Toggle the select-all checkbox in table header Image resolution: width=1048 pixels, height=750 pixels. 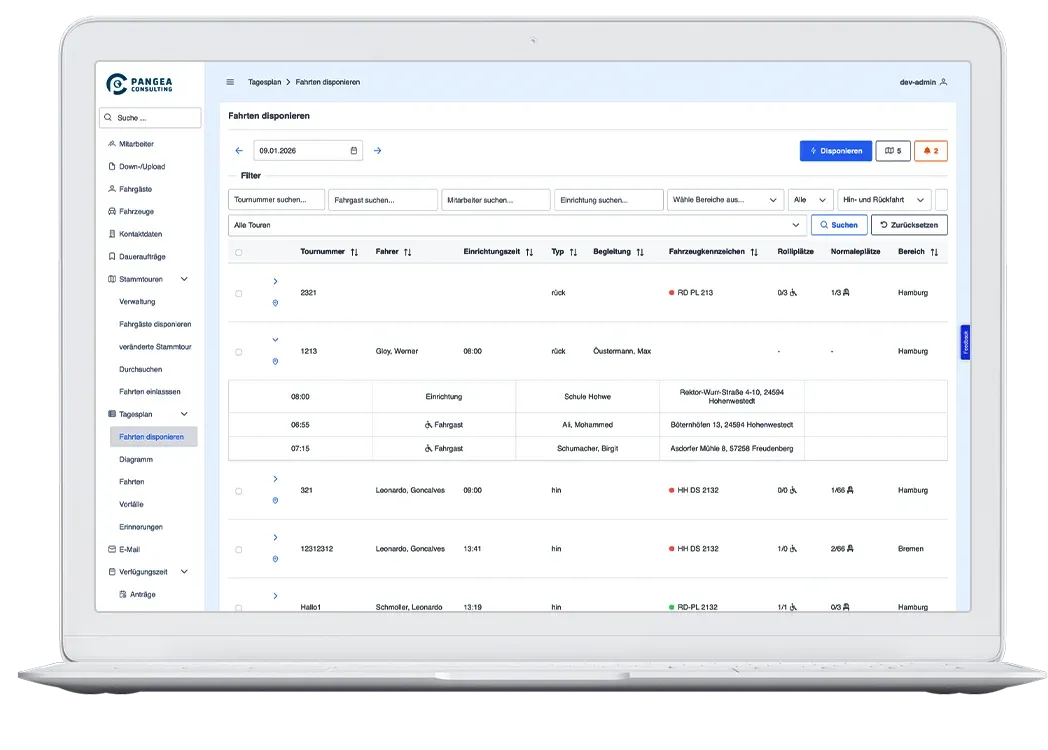coord(238,252)
